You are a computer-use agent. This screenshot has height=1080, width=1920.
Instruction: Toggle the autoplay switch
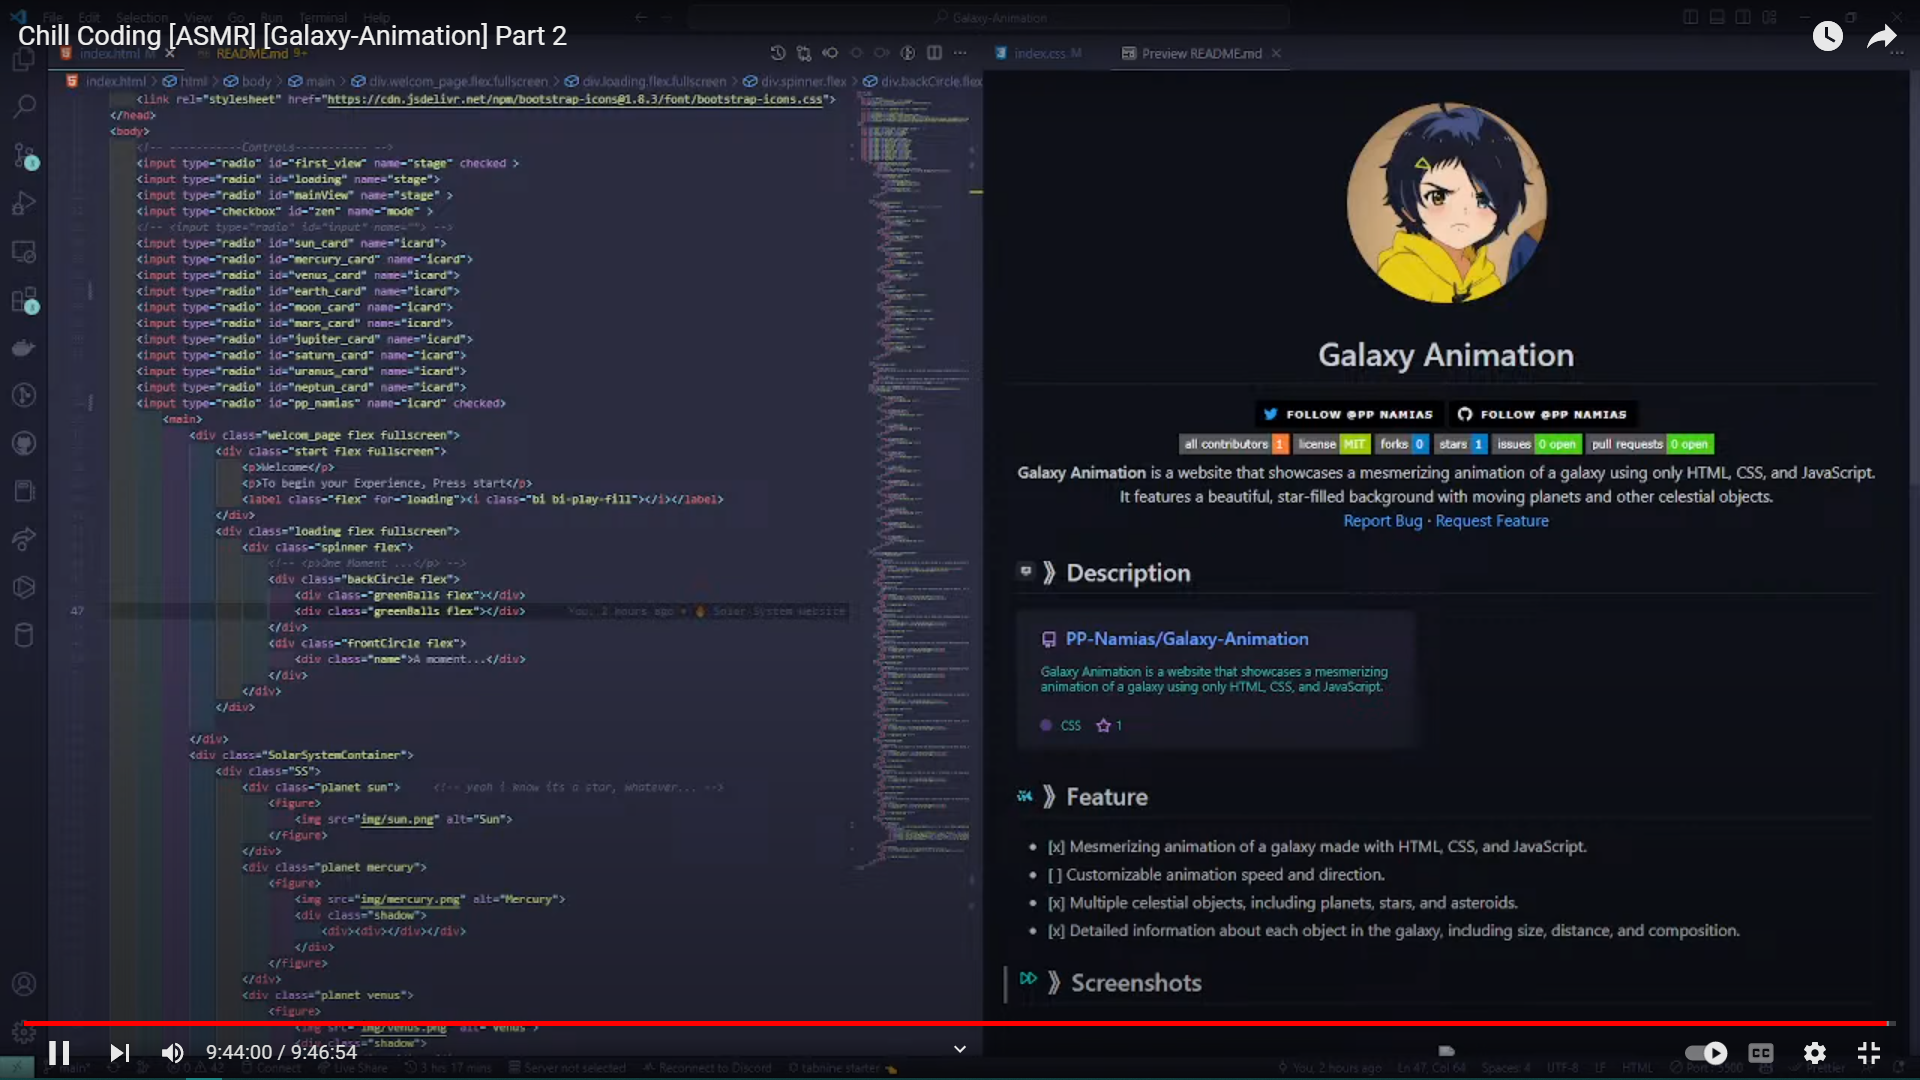(1706, 1053)
